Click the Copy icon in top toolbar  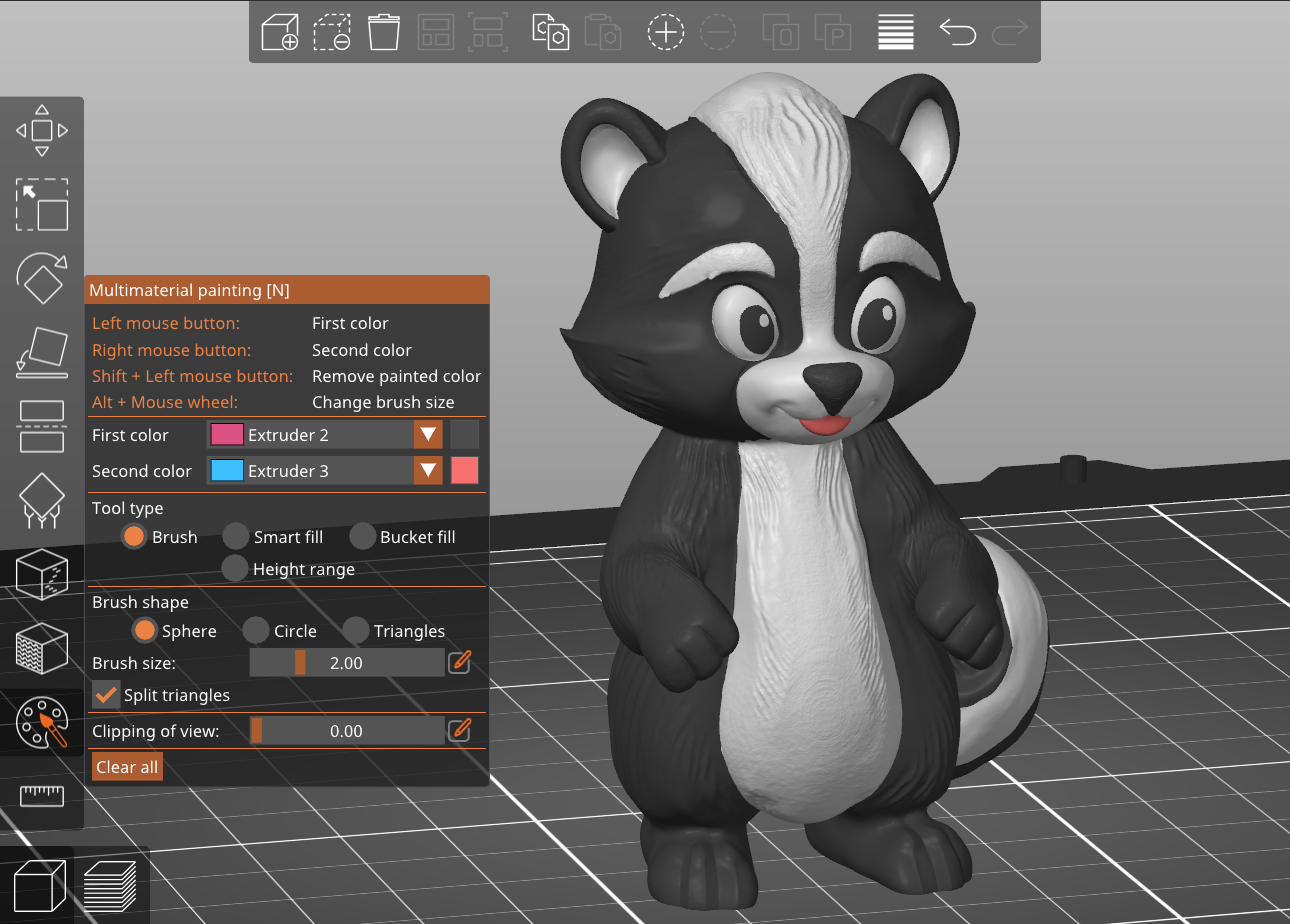550,32
